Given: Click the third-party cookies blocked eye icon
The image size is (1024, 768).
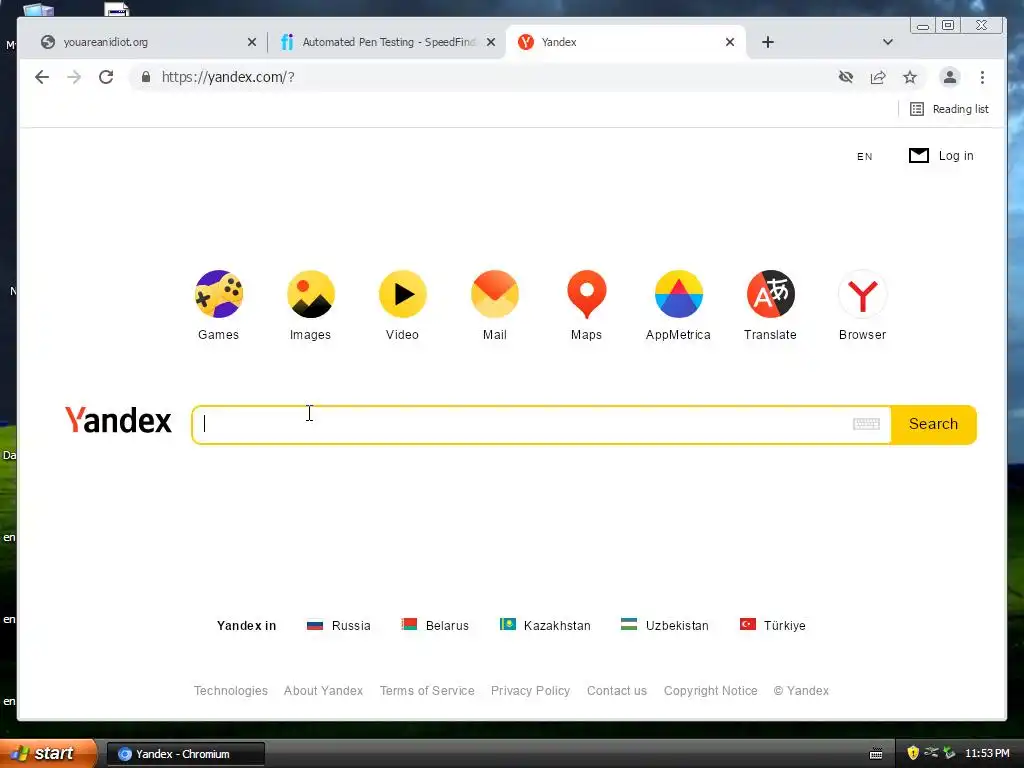Looking at the screenshot, I should click(846, 77).
